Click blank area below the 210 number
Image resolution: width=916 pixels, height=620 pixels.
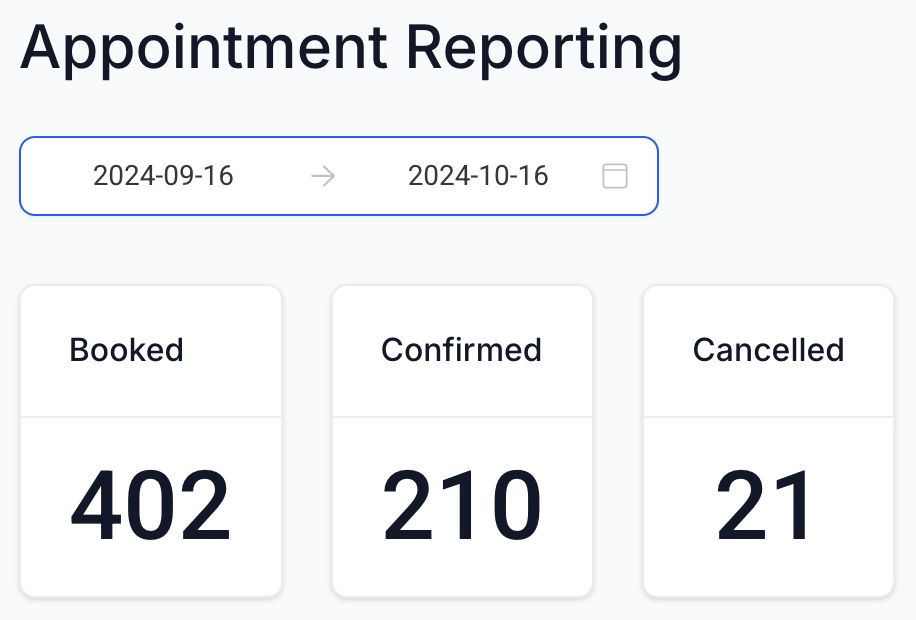click(461, 572)
